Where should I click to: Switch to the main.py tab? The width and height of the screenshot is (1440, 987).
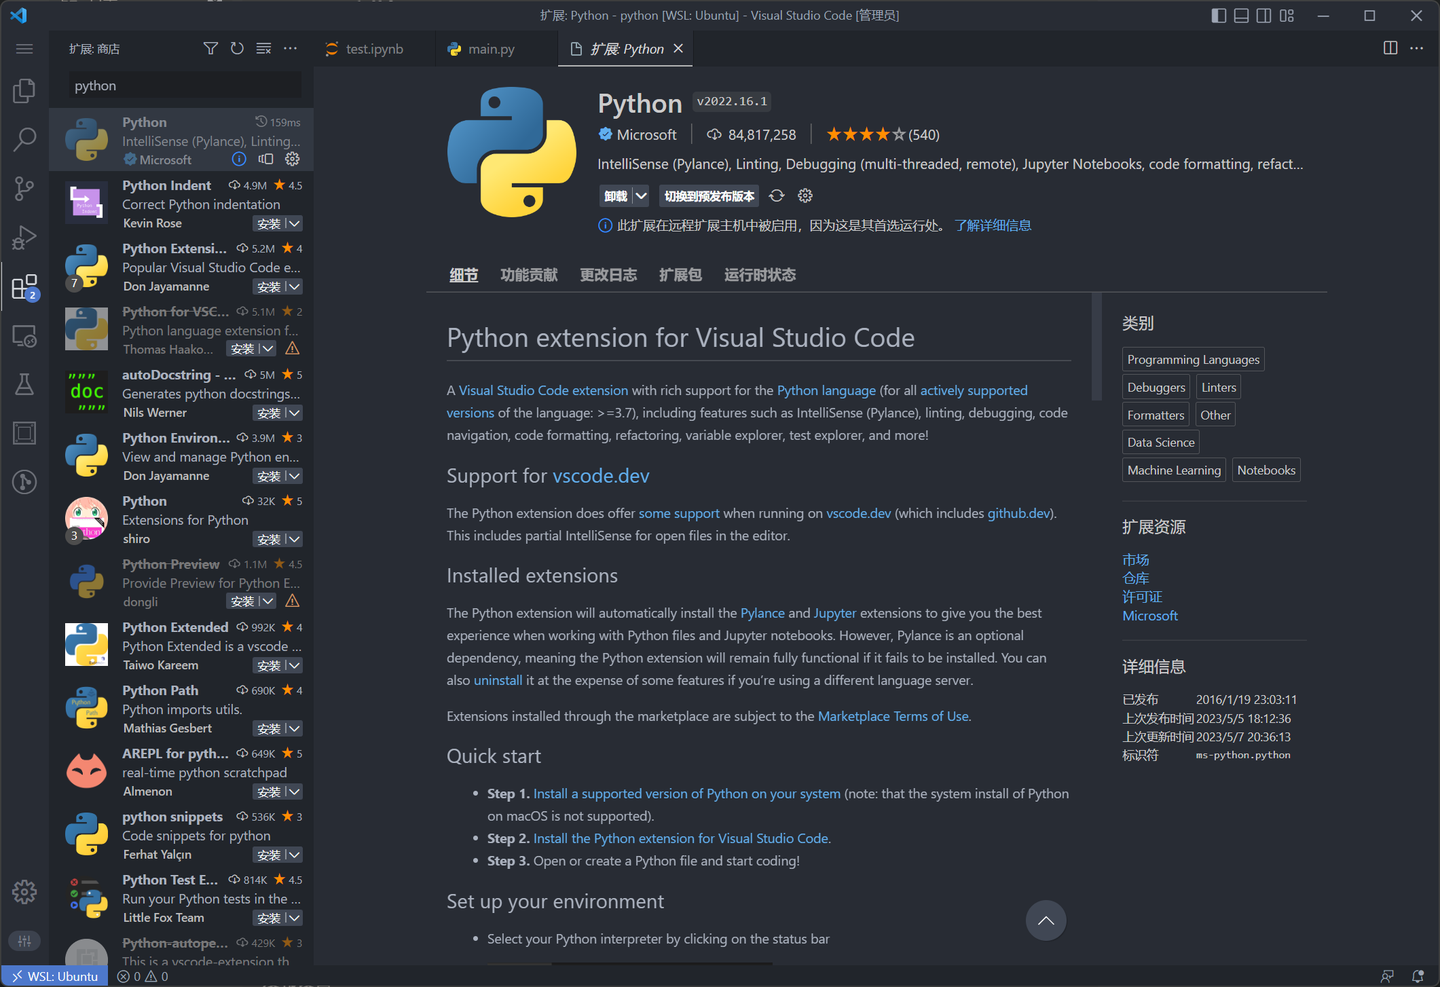(489, 47)
